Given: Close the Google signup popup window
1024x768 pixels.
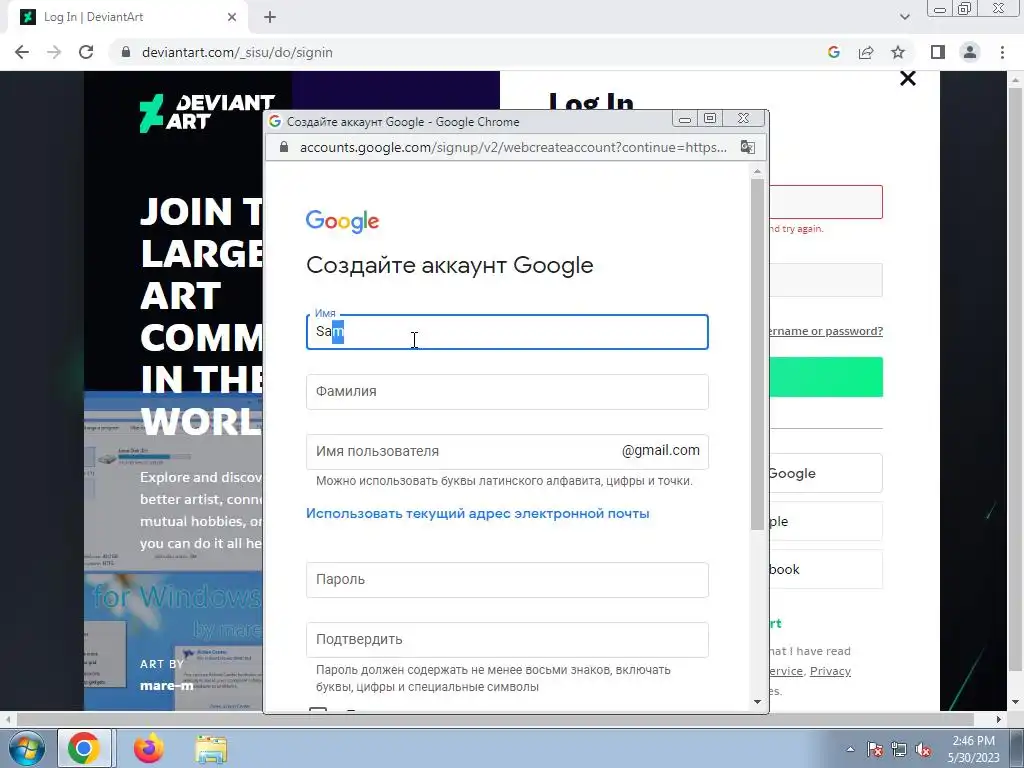Looking at the screenshot, I should [743, 118].
